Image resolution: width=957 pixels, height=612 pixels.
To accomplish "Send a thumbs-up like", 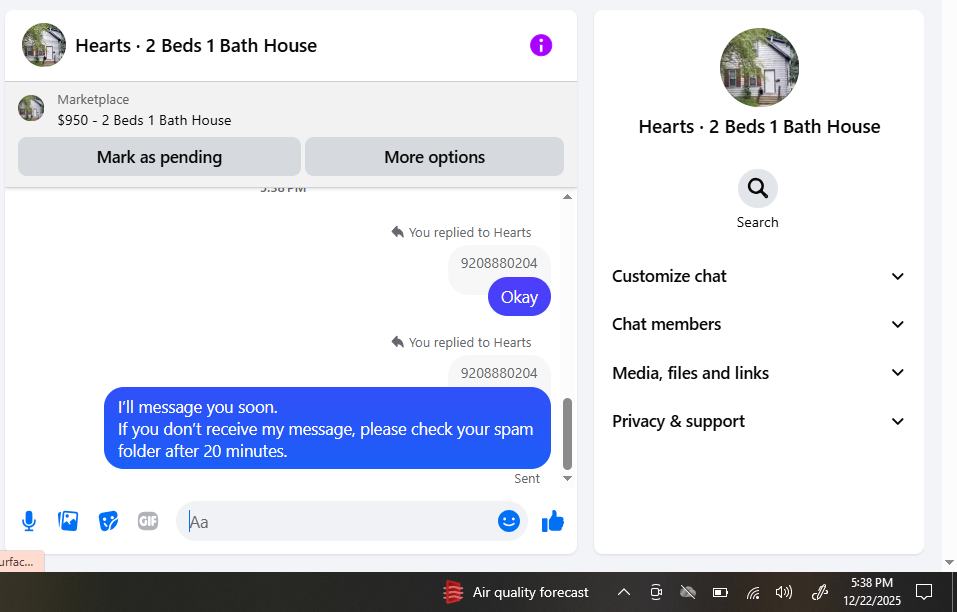I will pos(553,522).
